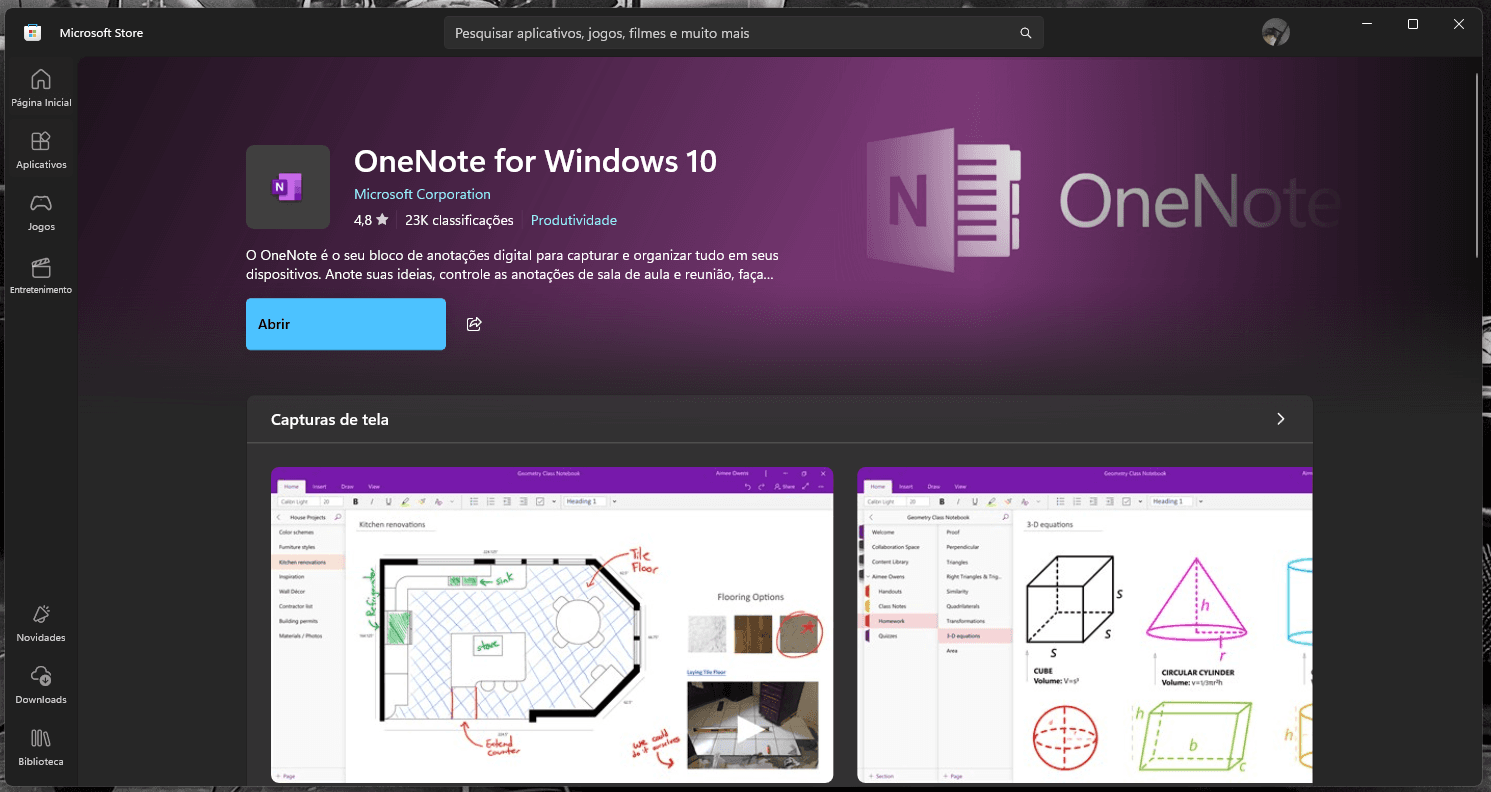Expand the Capturas de tela section chevron
The width and height of the screenshot is (1491, 792).
pyautogui.click(x=1280, y=419)
